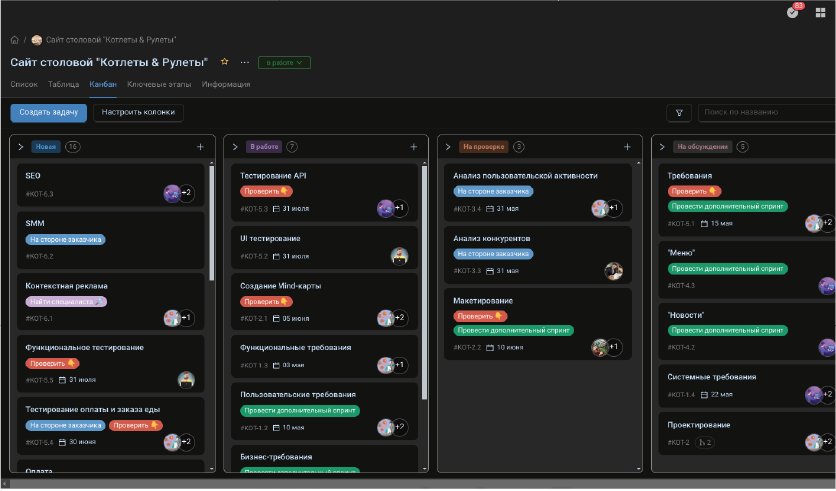Switch to the Таблица tab
Screen dimensions: 836x491
63,84
